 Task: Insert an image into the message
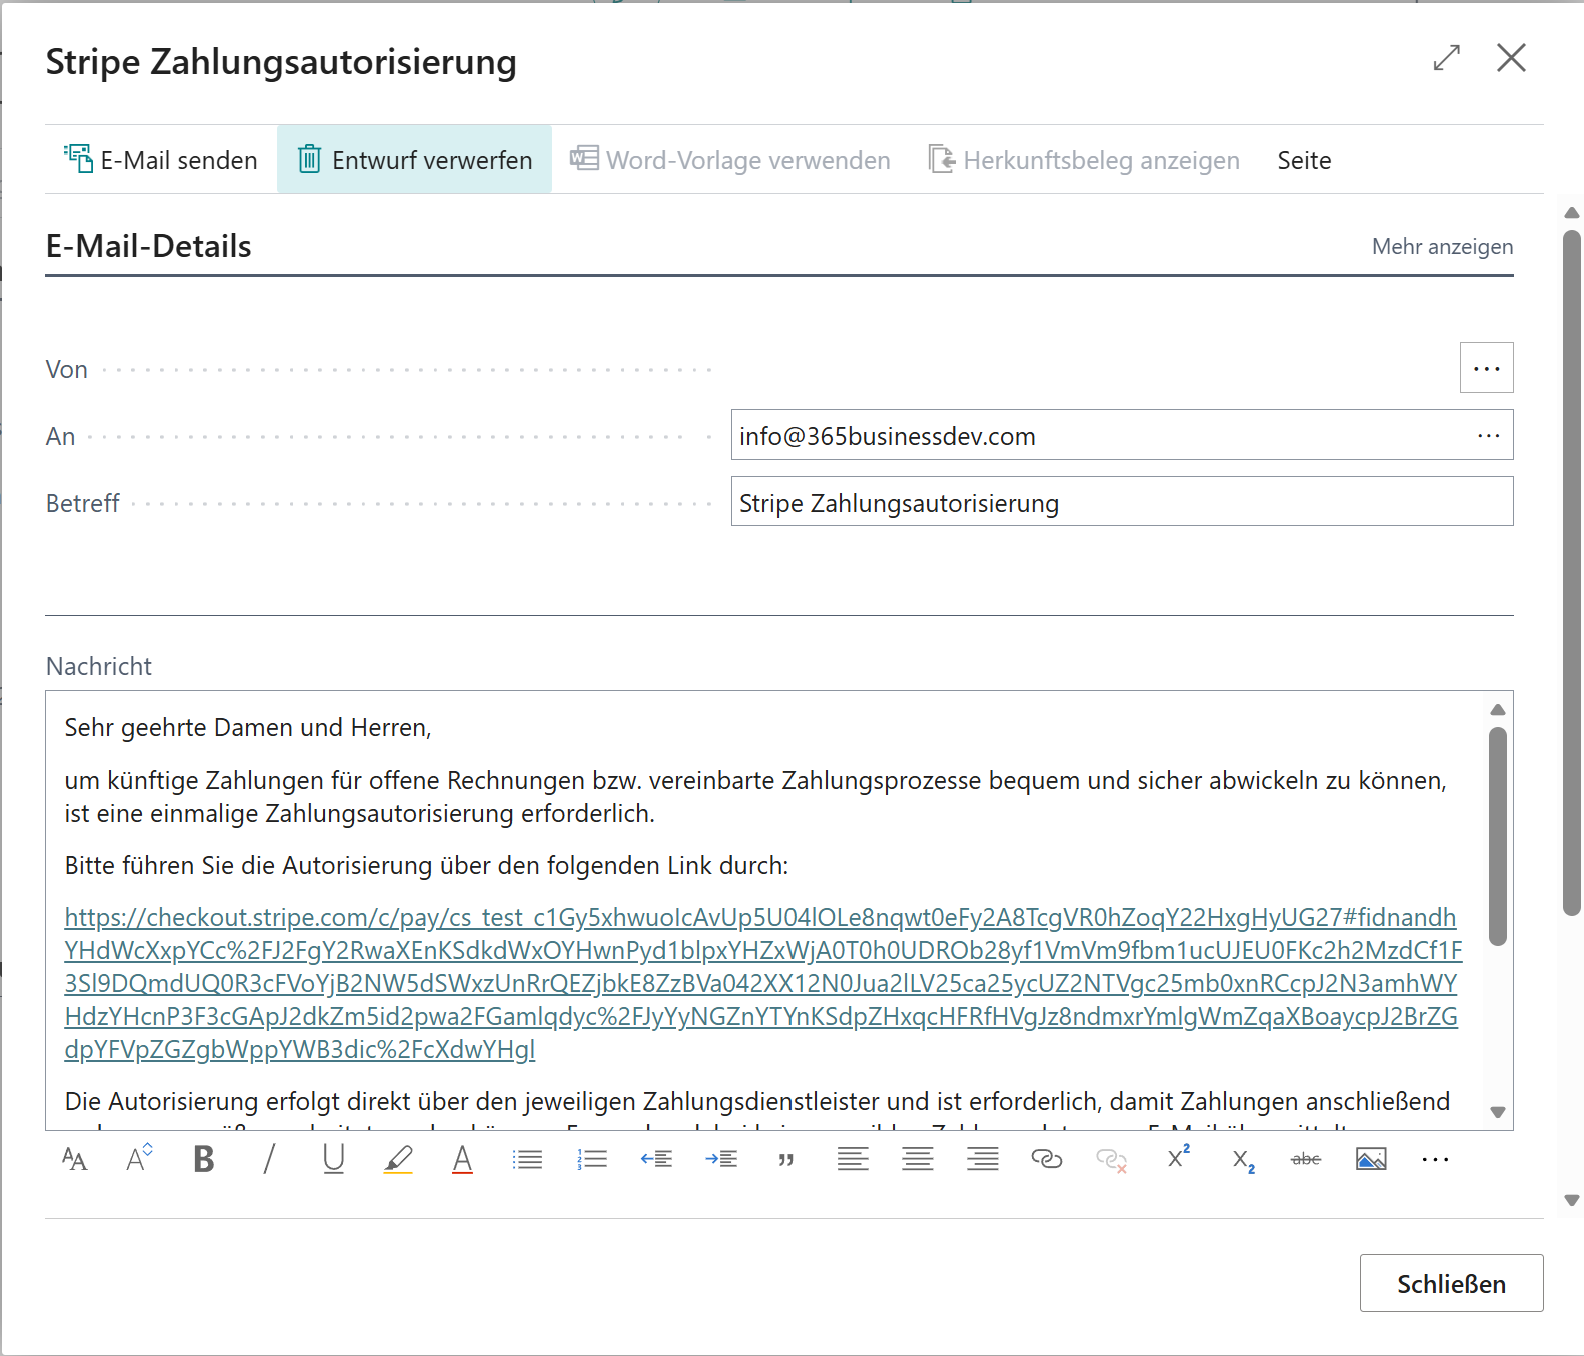(1371, 1159)
